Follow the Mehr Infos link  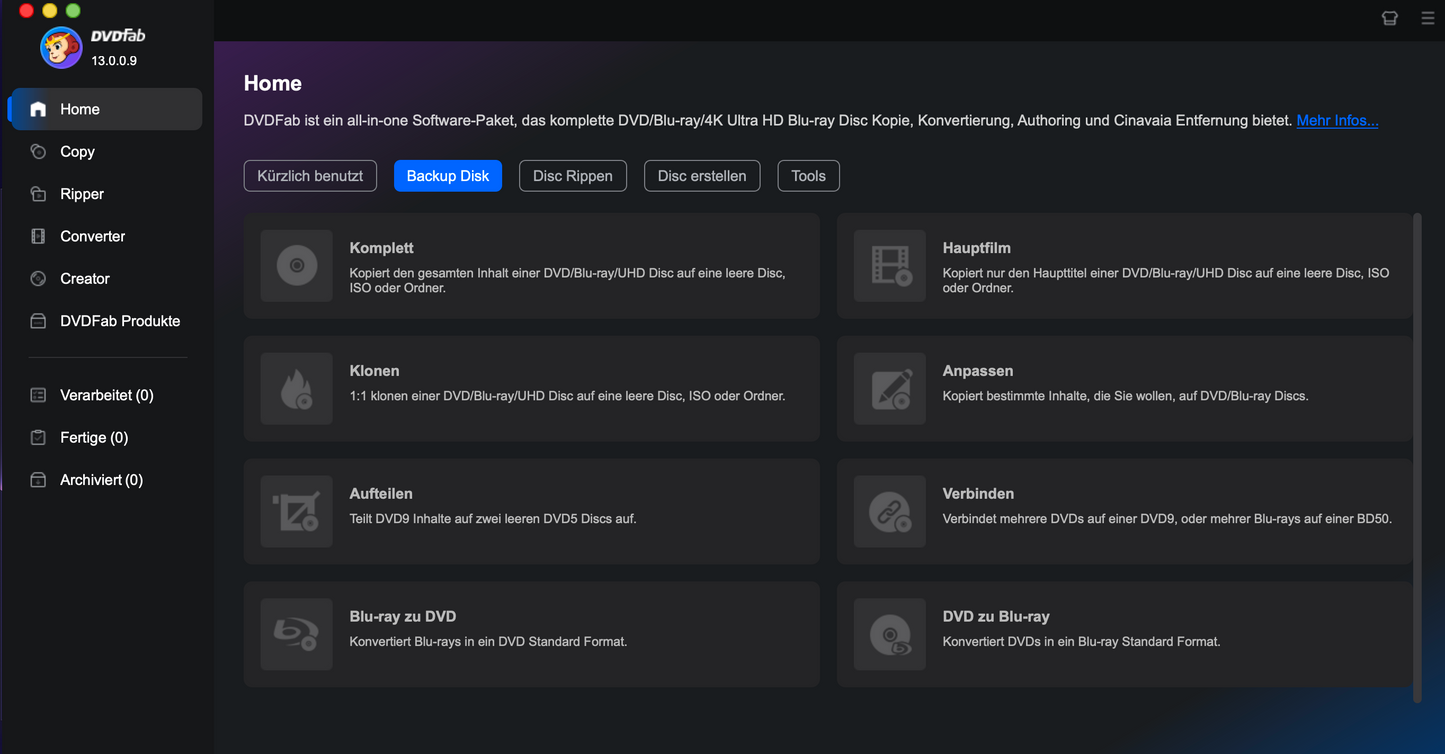1337,121
